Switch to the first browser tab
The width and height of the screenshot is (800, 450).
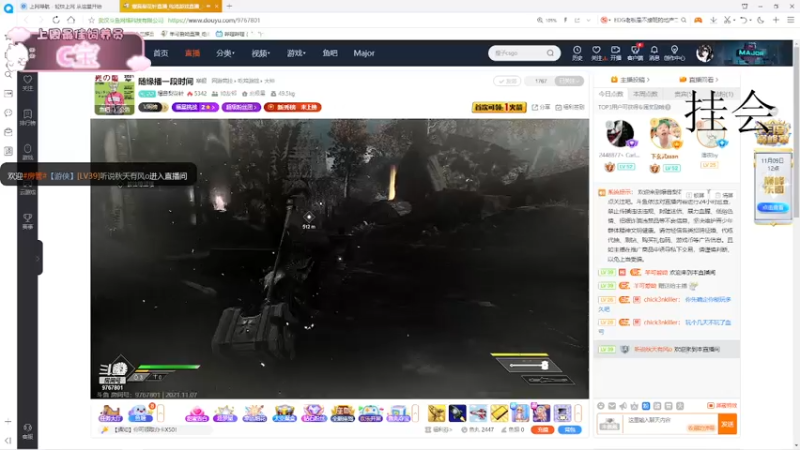point(66,6)
